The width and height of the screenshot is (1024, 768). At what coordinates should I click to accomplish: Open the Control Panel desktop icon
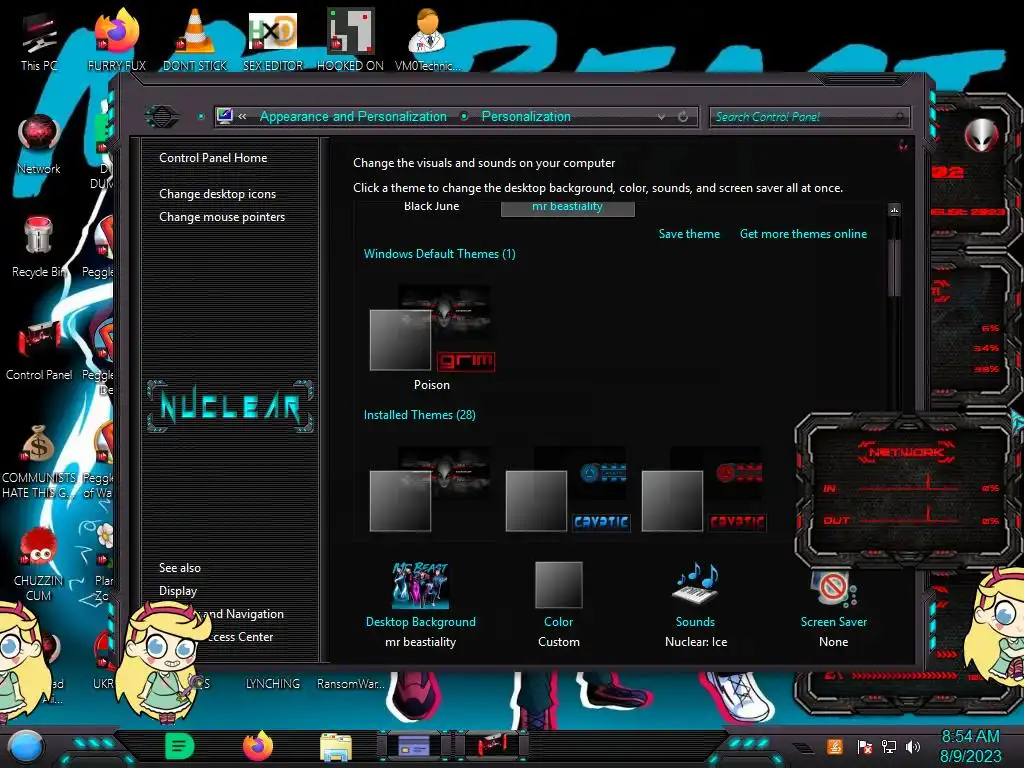click(39, 351)
